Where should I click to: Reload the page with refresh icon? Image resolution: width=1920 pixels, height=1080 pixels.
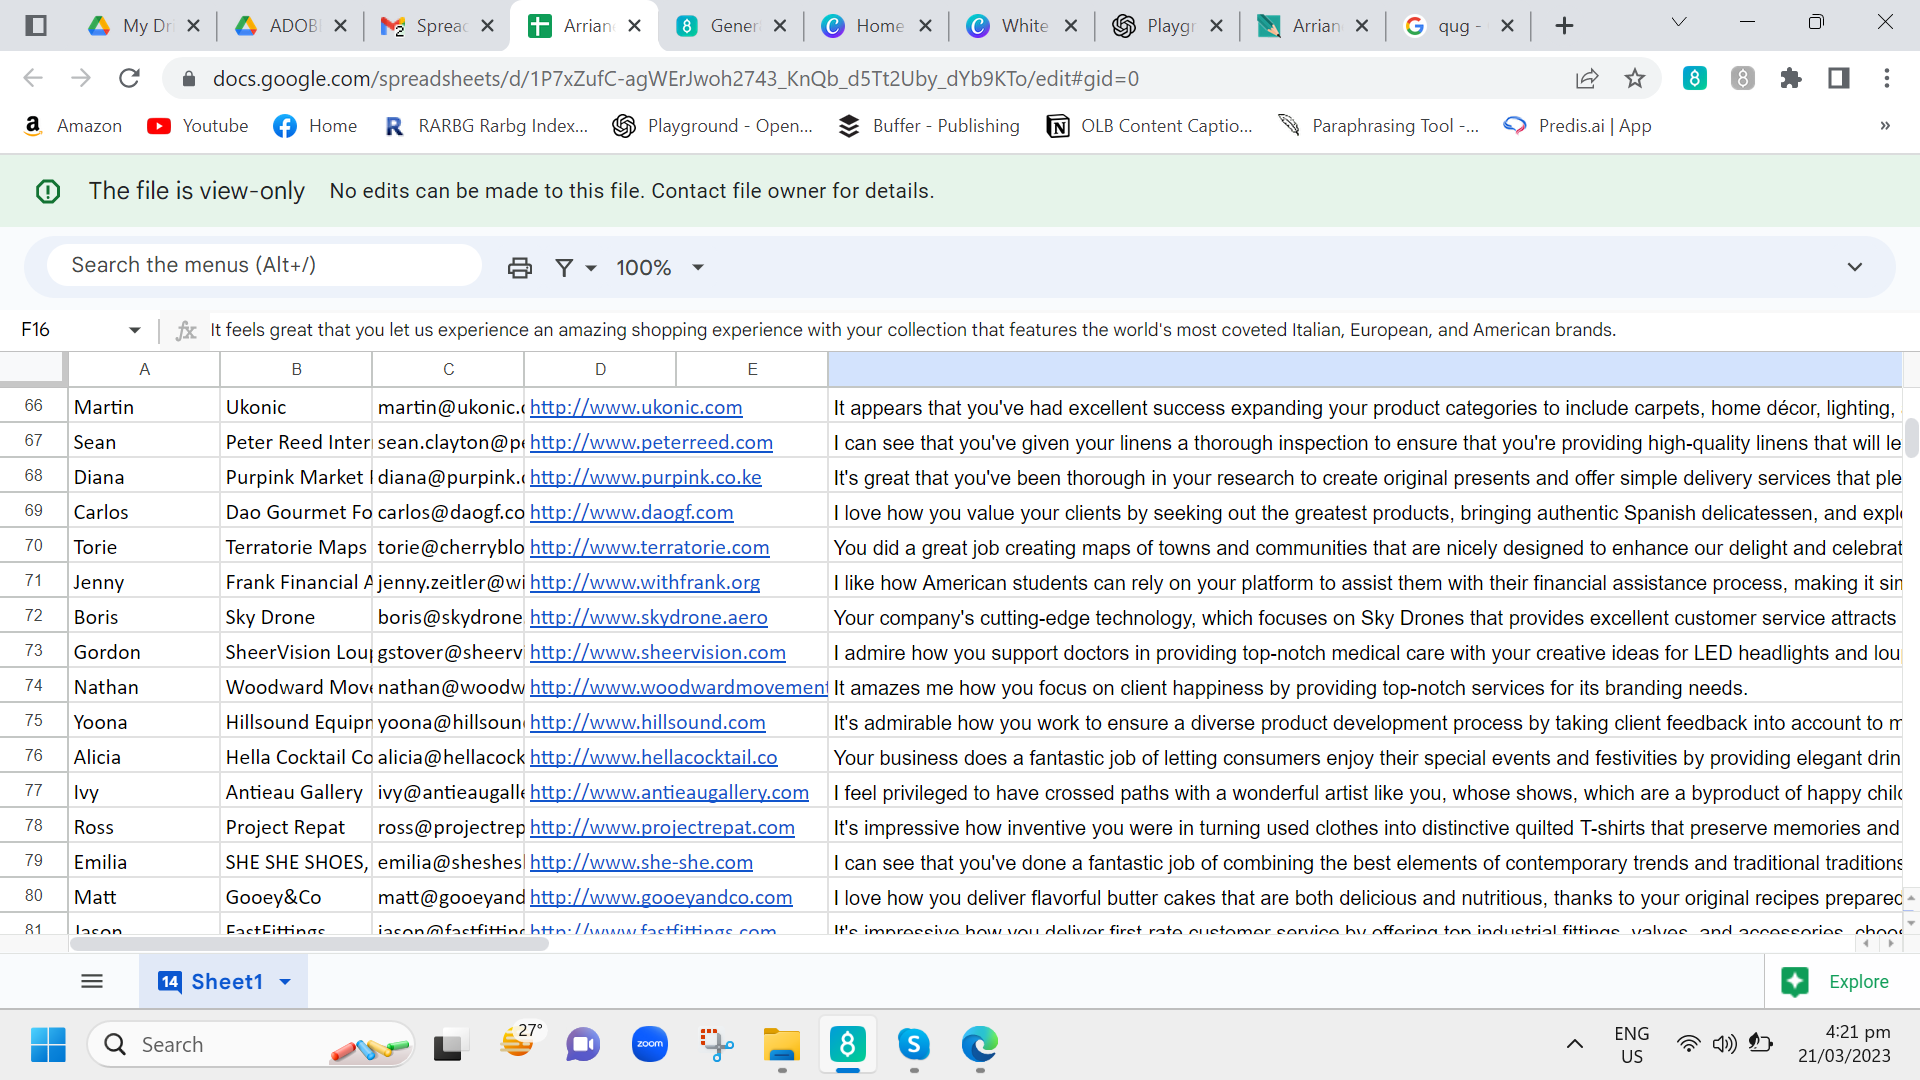coord(129,79)
